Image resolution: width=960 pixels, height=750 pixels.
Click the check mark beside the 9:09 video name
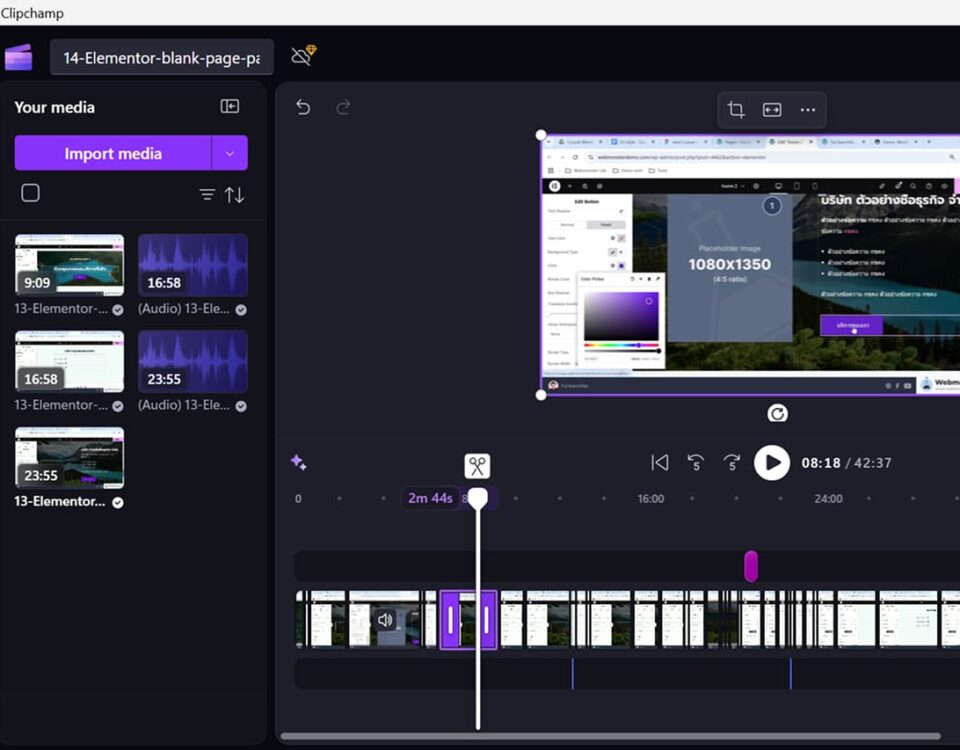(x=118, y=310)
